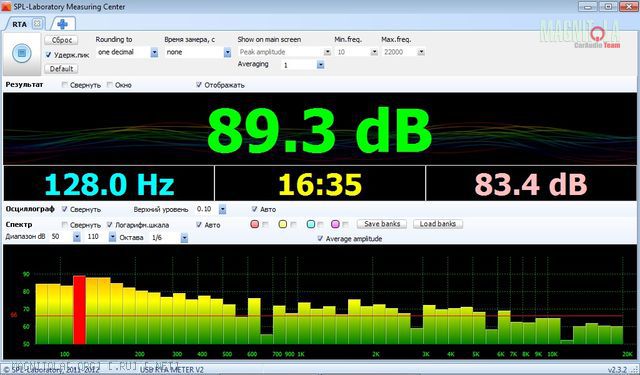Viewport: 640px width, 375px height.
Task: Select the magenta bank color swatch
Action: tap(335, 224)
